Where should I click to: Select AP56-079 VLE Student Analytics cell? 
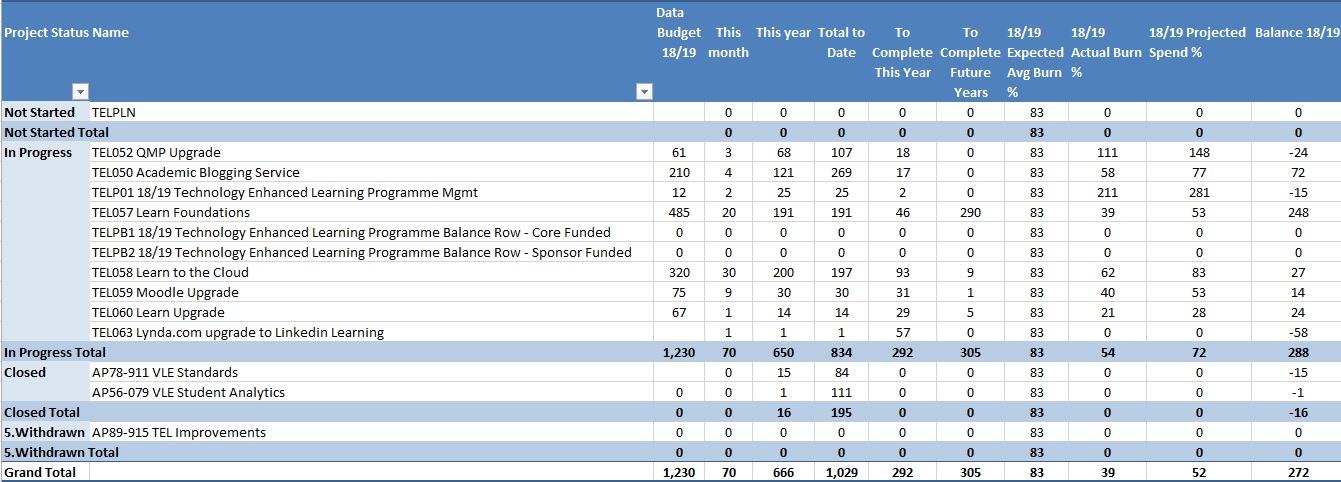click(188, 392)
